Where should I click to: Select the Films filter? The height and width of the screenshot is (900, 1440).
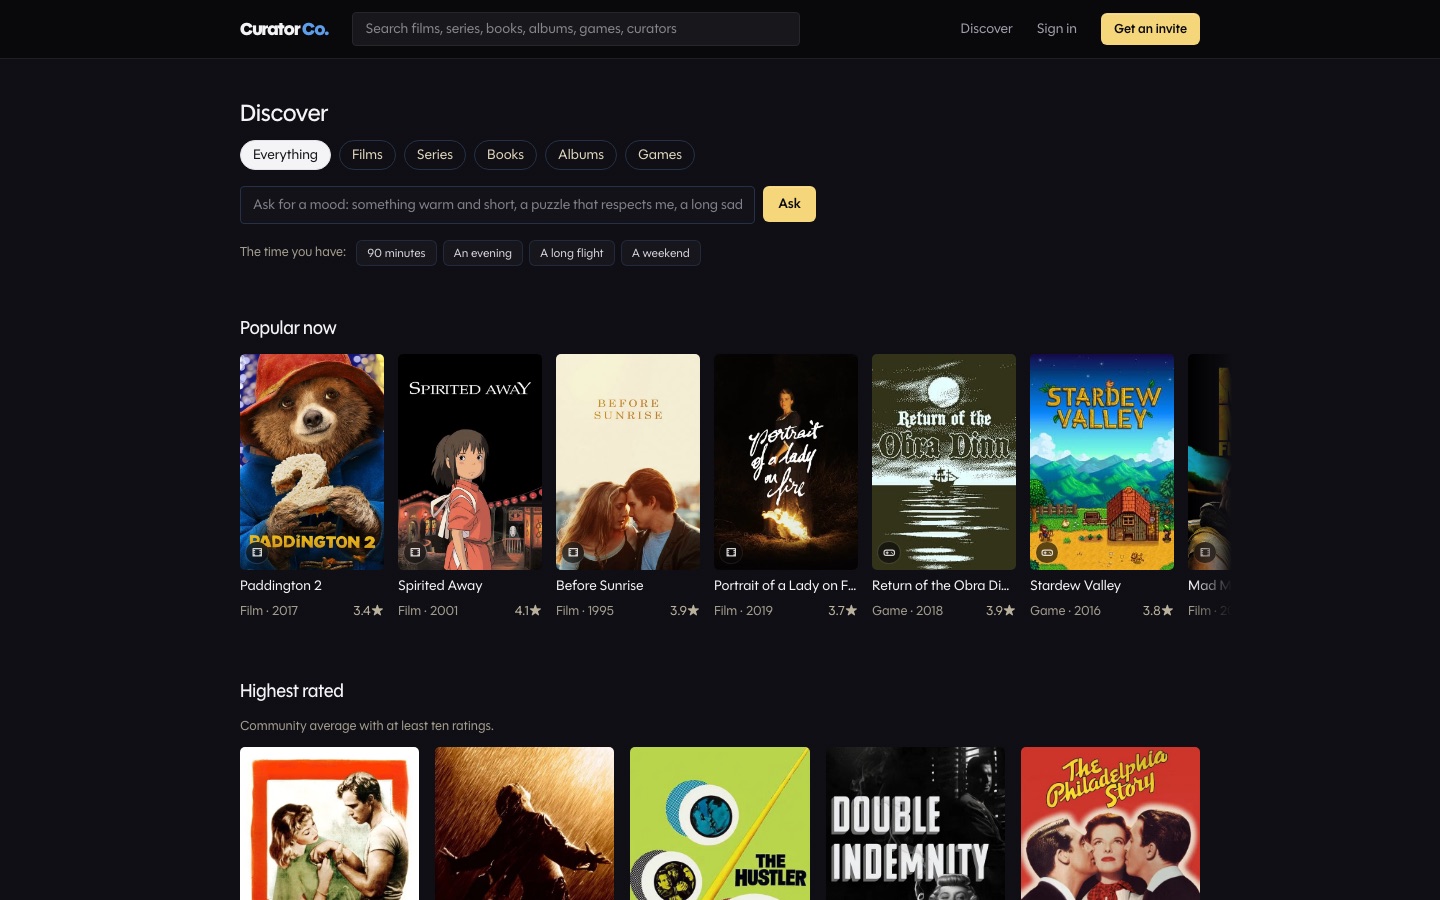(x=367, y=155)
